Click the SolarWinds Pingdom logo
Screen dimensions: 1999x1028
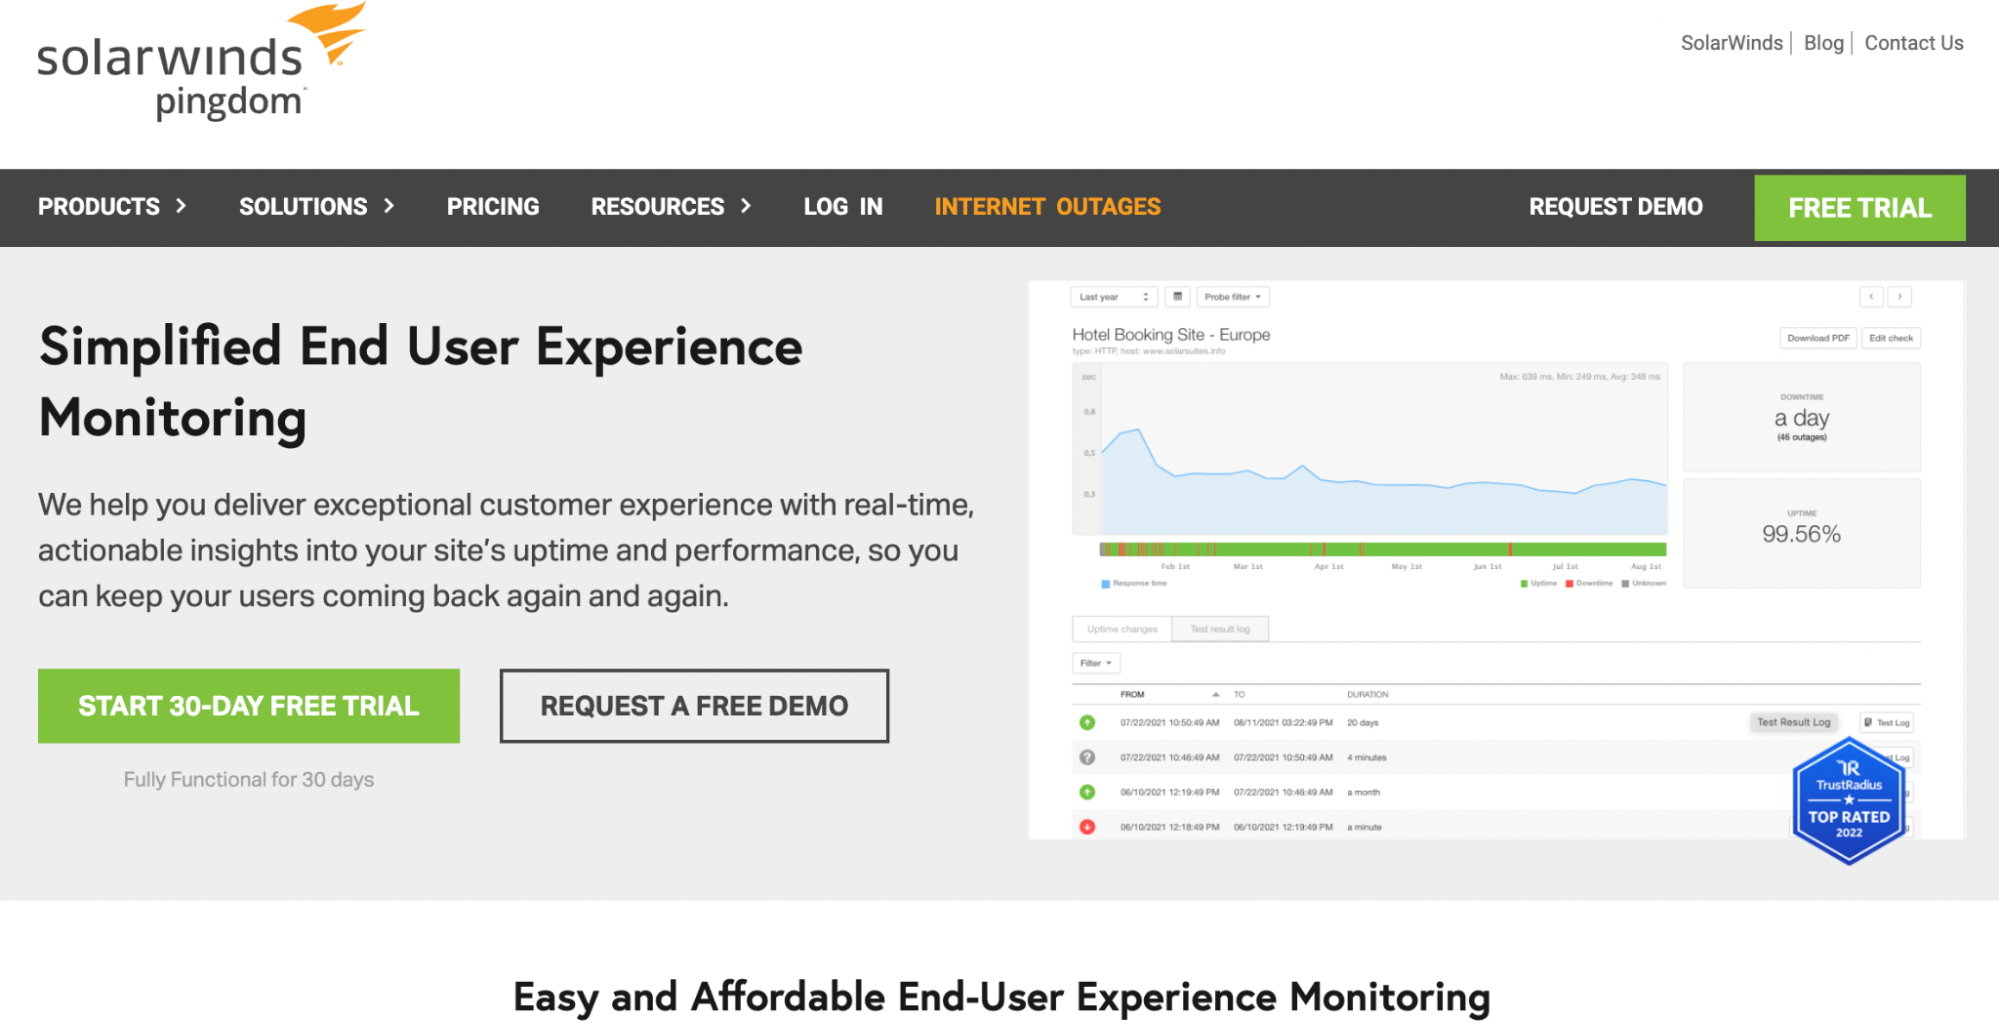tap(201, 62)
